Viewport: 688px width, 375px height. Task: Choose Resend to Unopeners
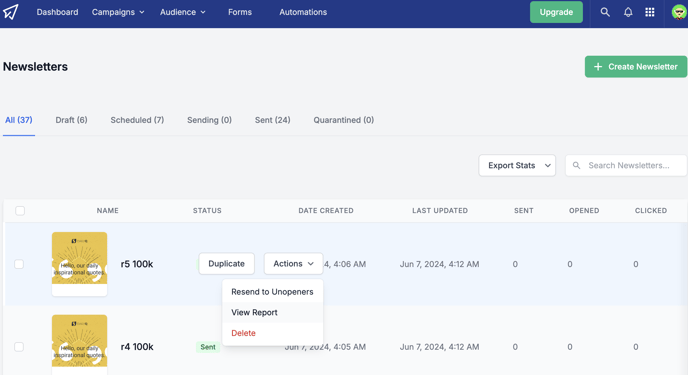tap(272, 292)
